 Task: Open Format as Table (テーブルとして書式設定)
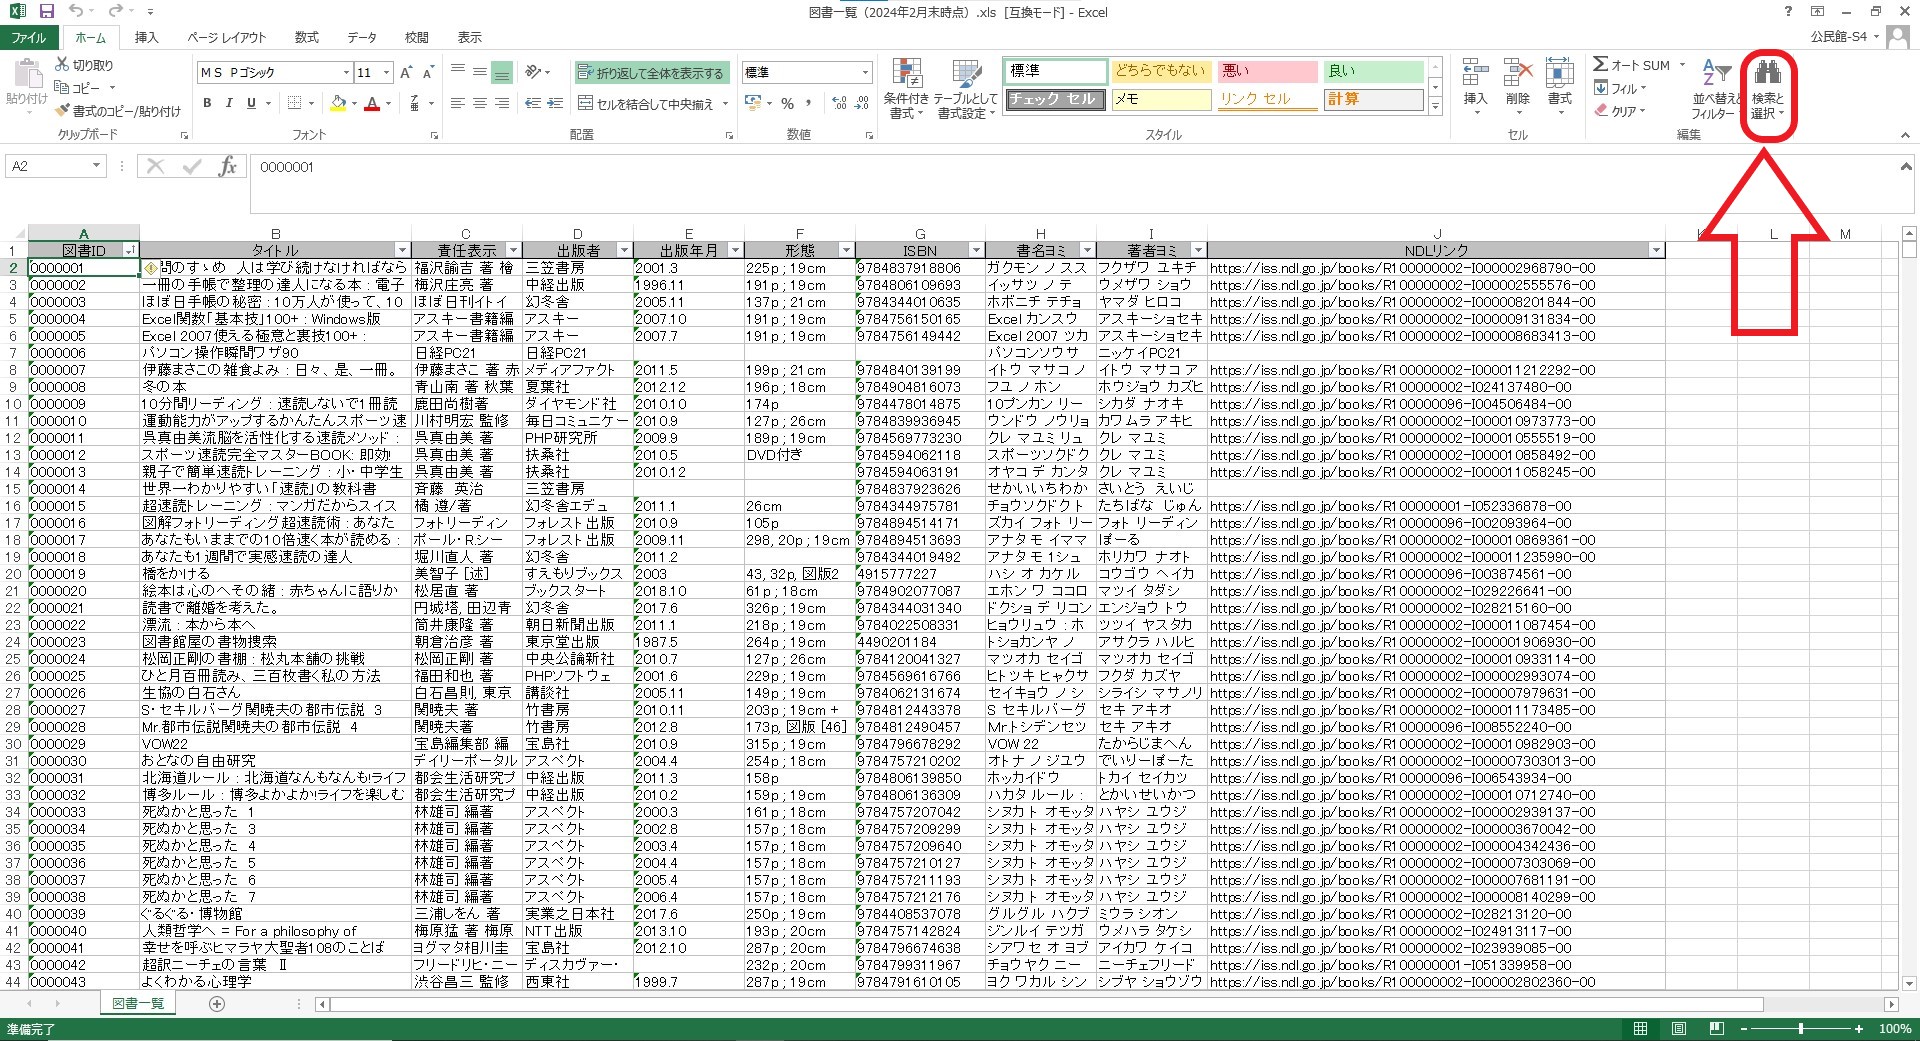(x=966, y=88)
